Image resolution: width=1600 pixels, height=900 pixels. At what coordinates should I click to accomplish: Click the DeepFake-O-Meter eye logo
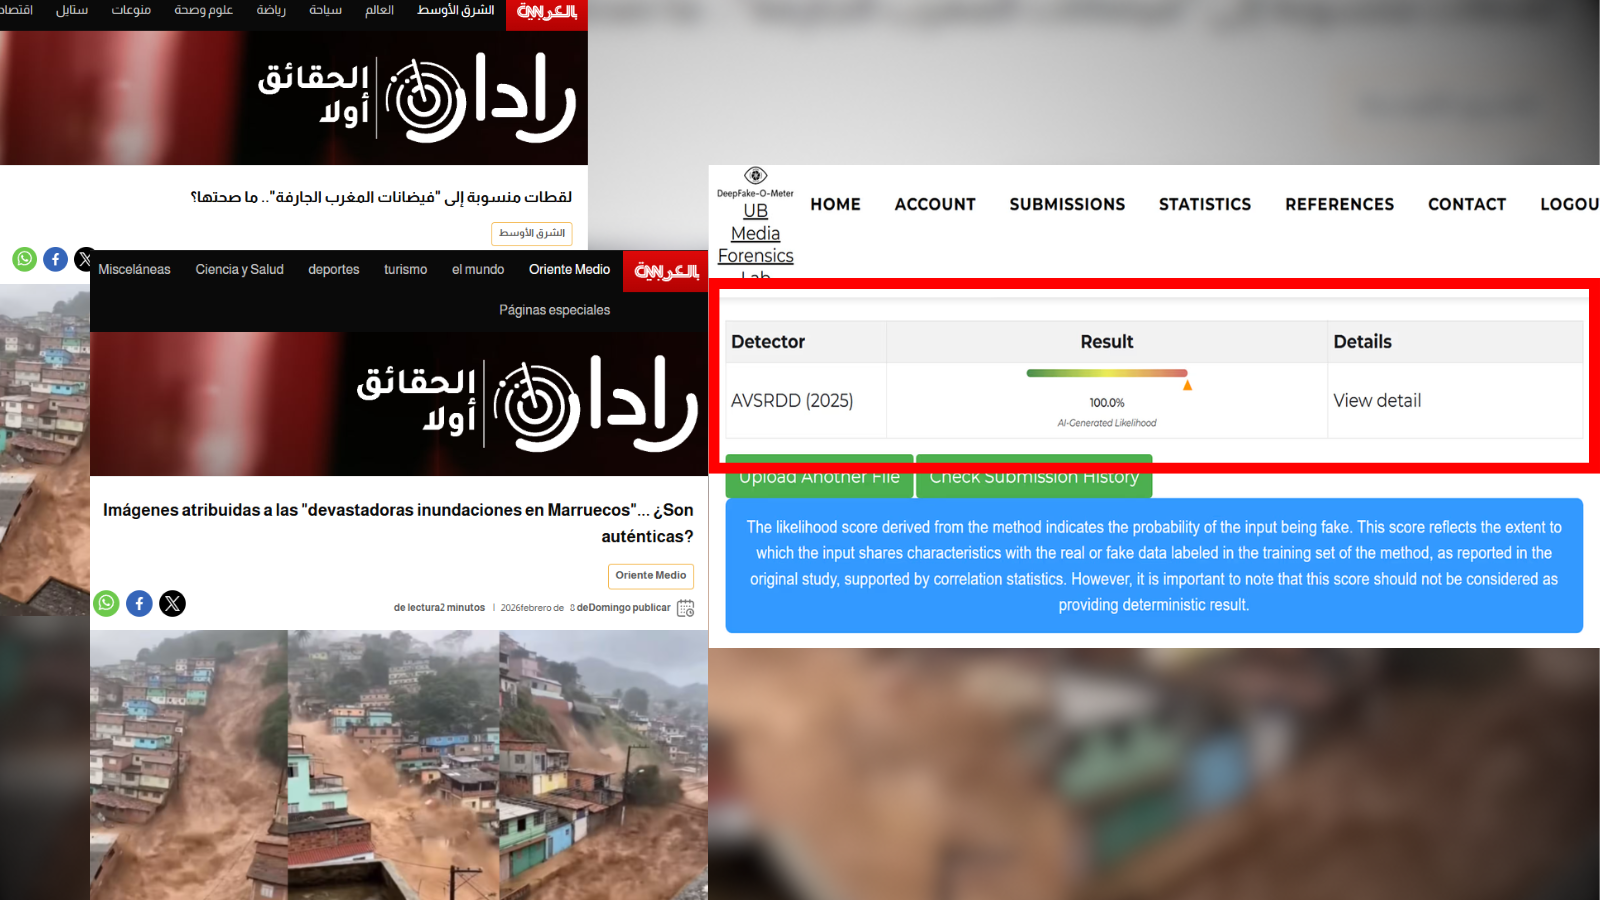[756, 176]
